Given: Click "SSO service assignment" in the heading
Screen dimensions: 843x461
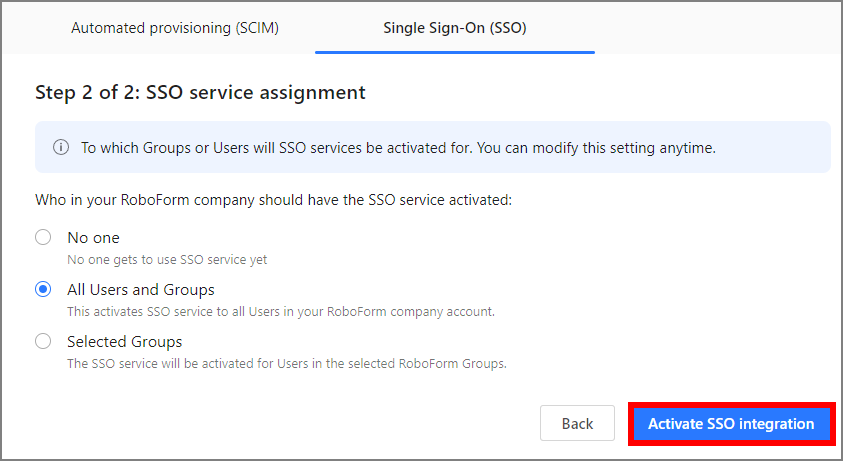Looking at the screenshot, I should (x=256, y=93).
